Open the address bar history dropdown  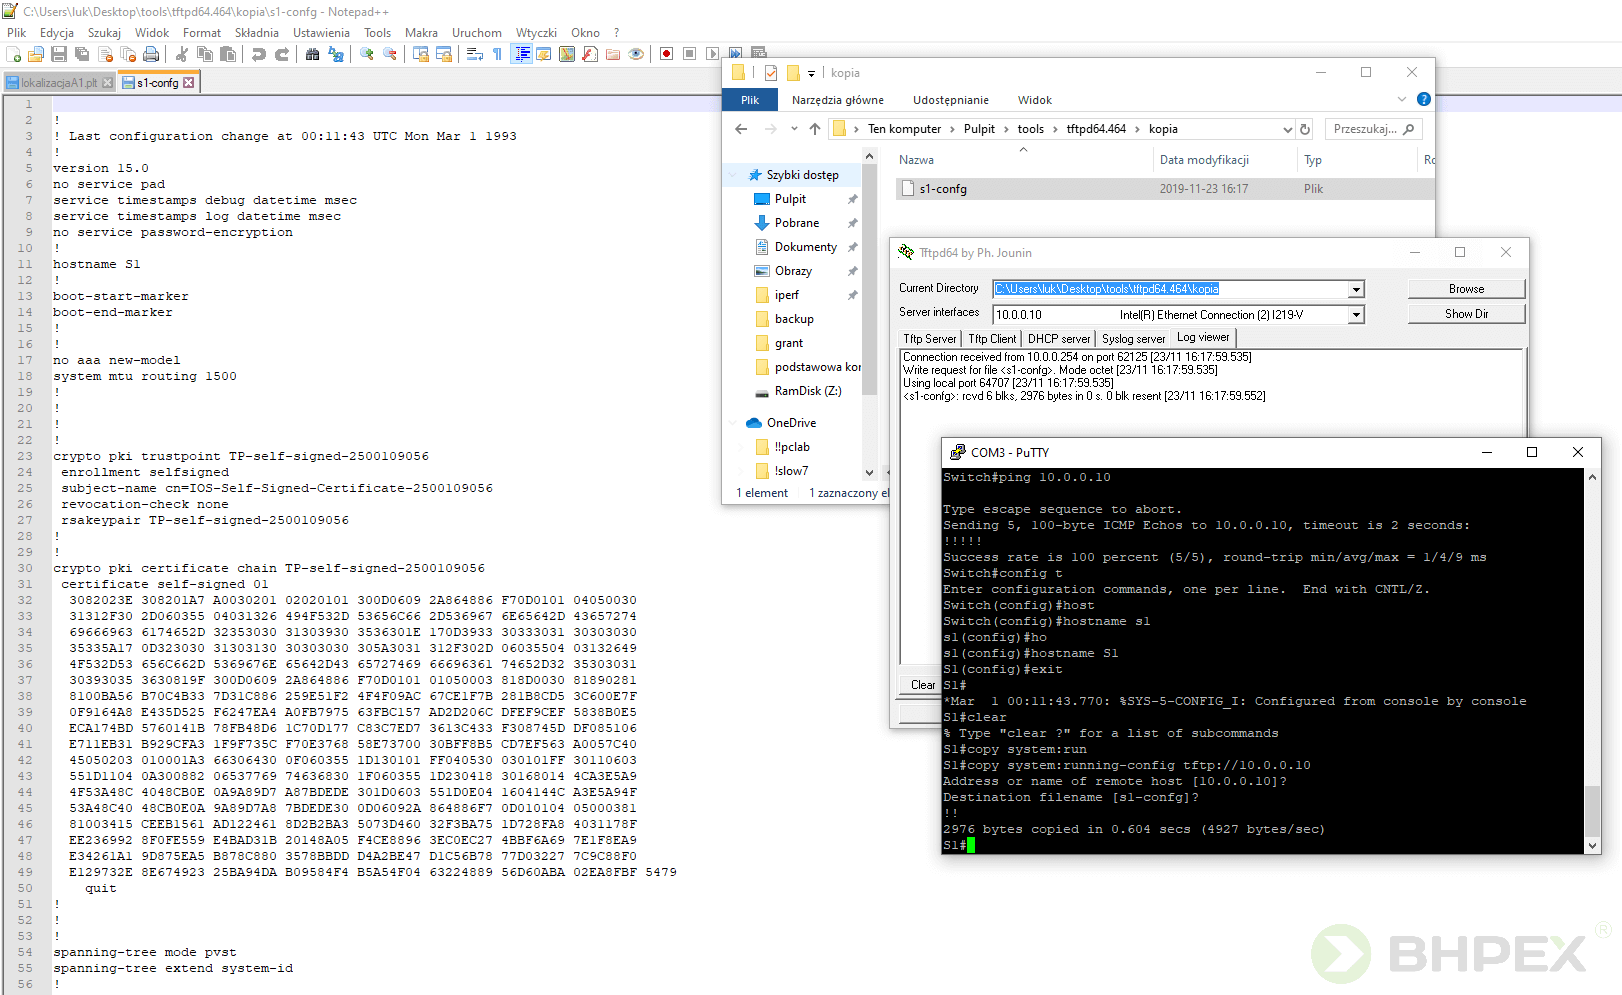[1287, 129]
